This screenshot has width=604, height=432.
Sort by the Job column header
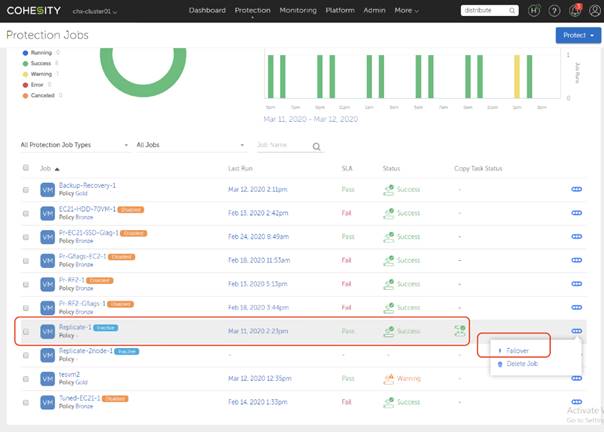pos(50,168)
